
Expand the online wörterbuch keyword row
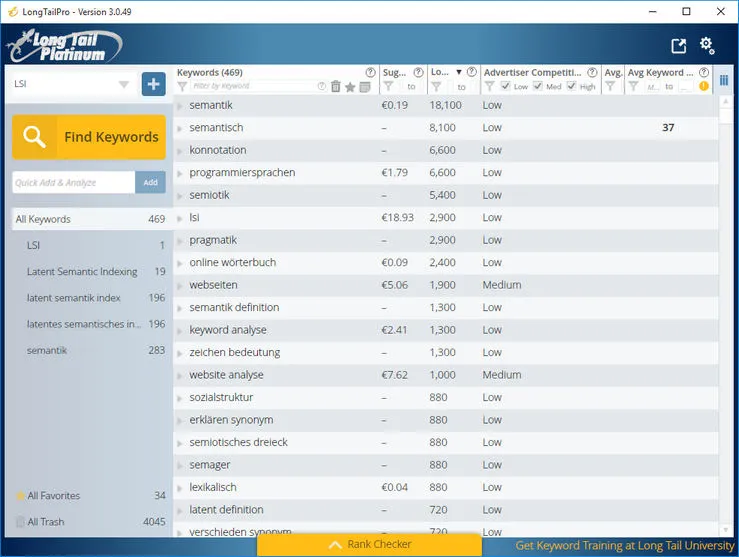(x=180, y=263)
